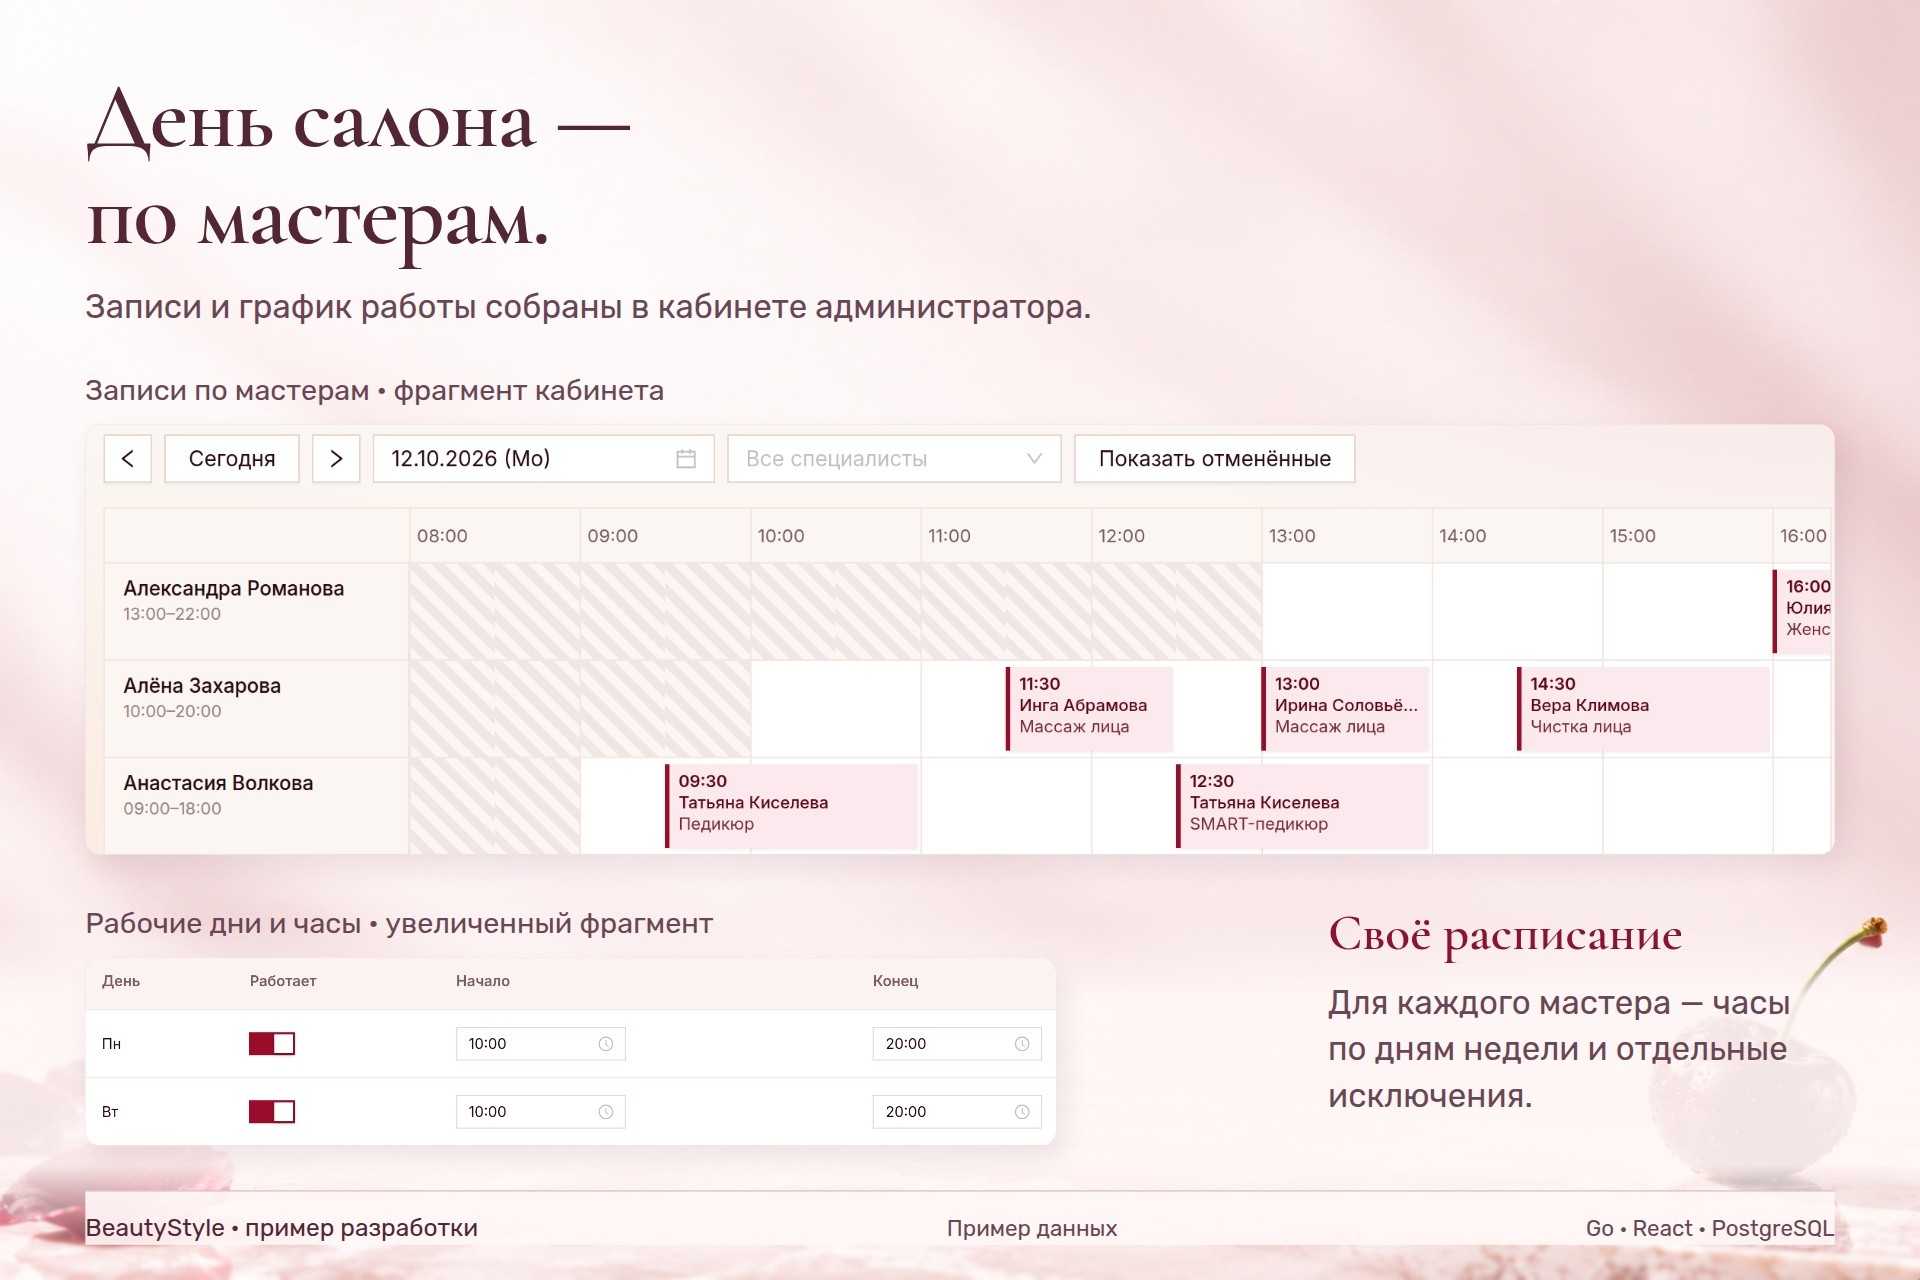Click the Пн day row label

click(111, 1044)
